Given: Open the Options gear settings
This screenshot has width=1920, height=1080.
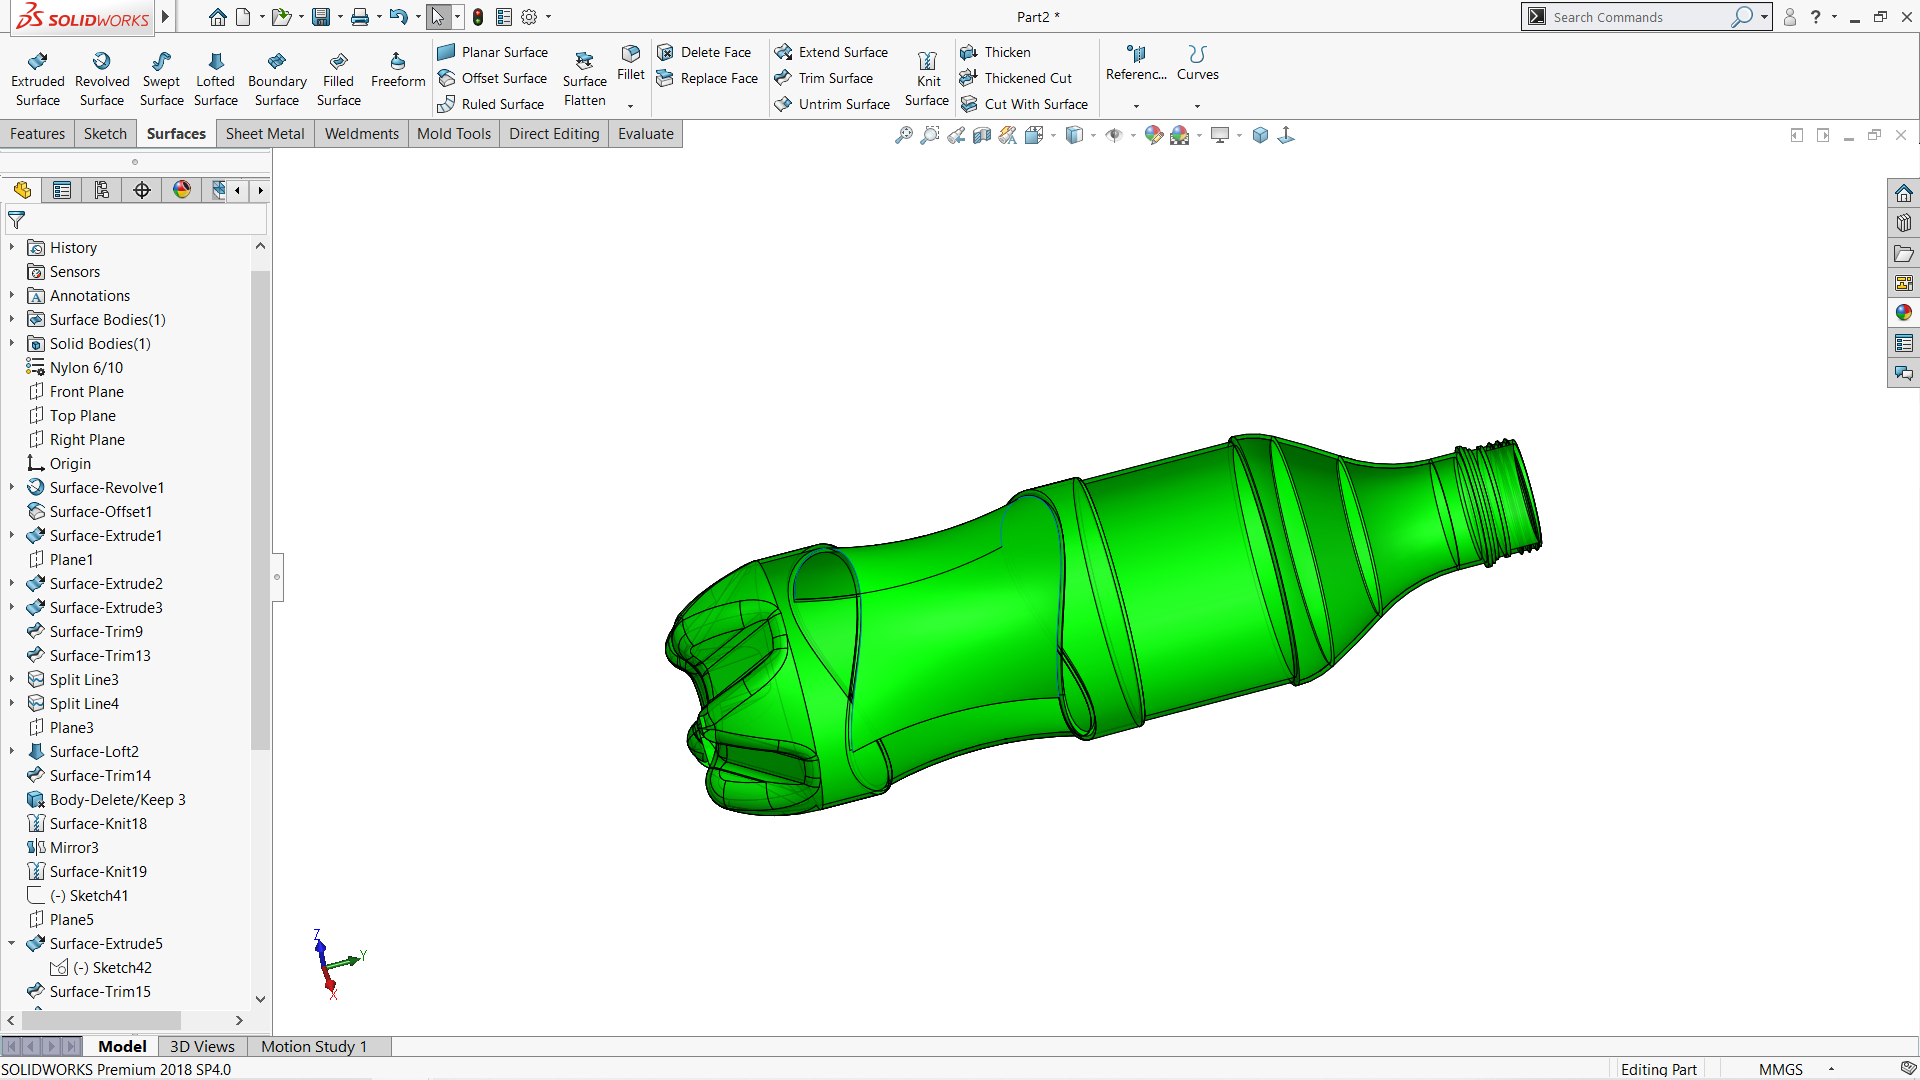Looking at the screenshot, I should click(529, 17).
